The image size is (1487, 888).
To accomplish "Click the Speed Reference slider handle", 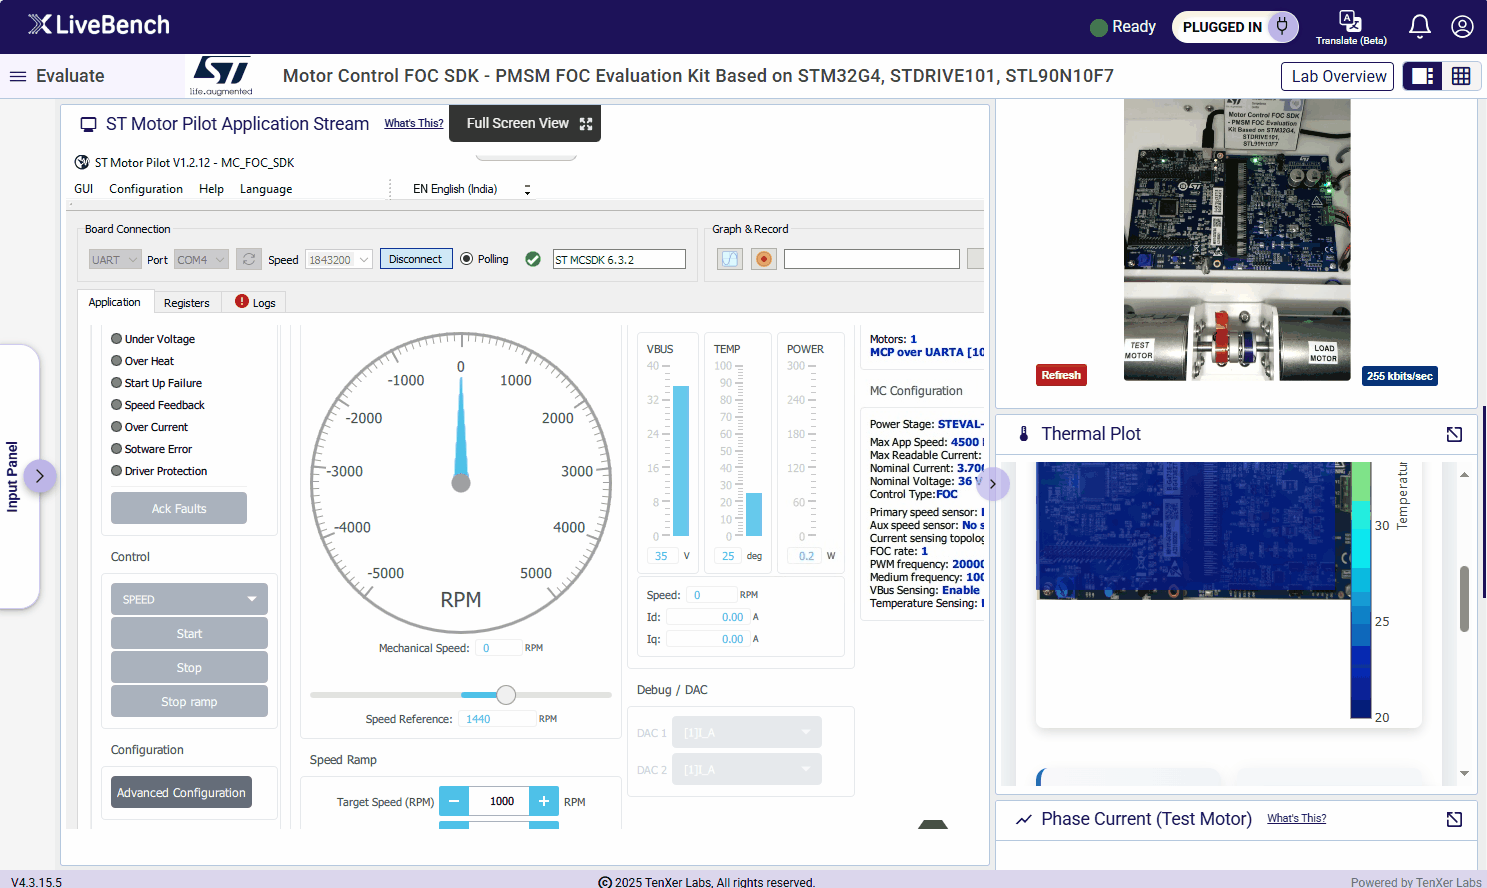I will point(506,695).
